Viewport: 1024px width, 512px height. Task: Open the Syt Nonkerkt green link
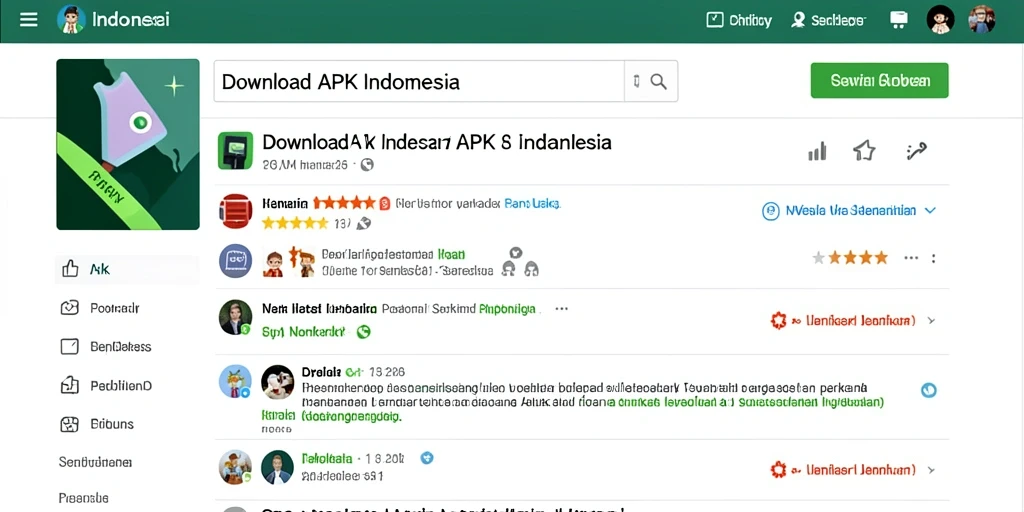point(303,332)
